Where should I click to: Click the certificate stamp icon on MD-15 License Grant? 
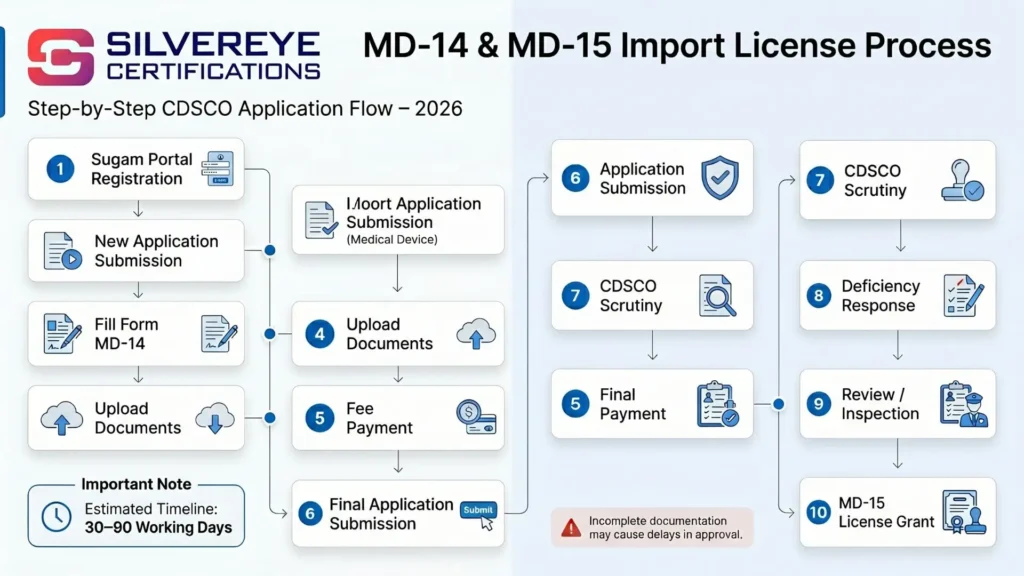click(x=964, y=513)
